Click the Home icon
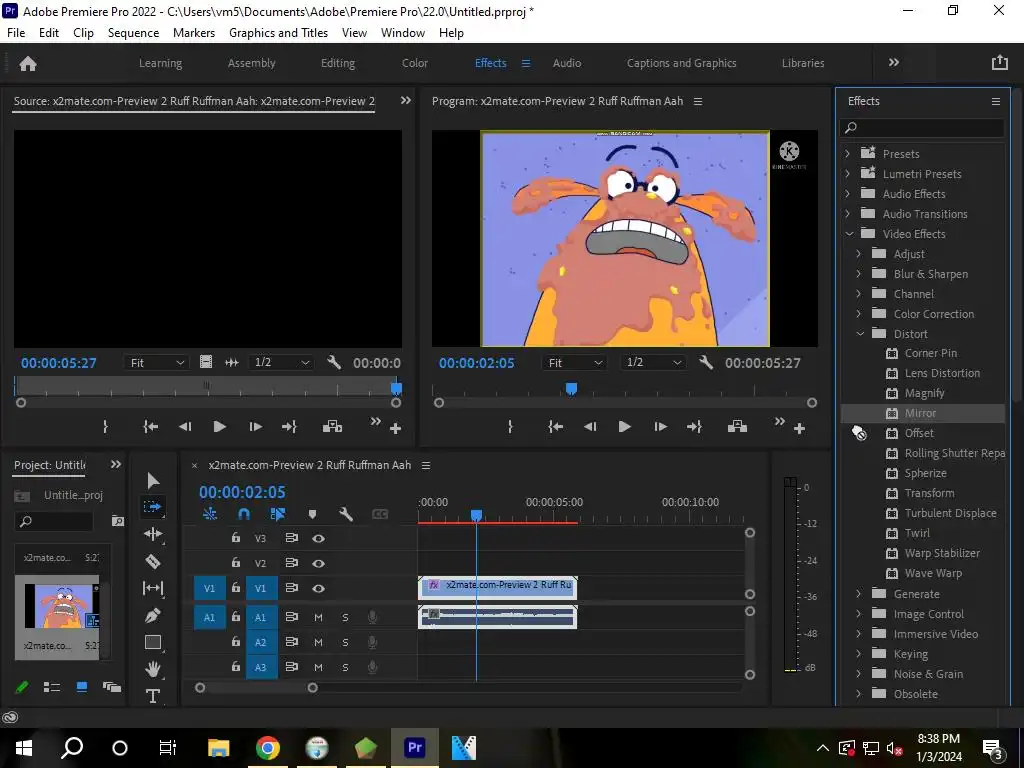The height and width of the screenshot is (768, 1024). tap(28, 63)
